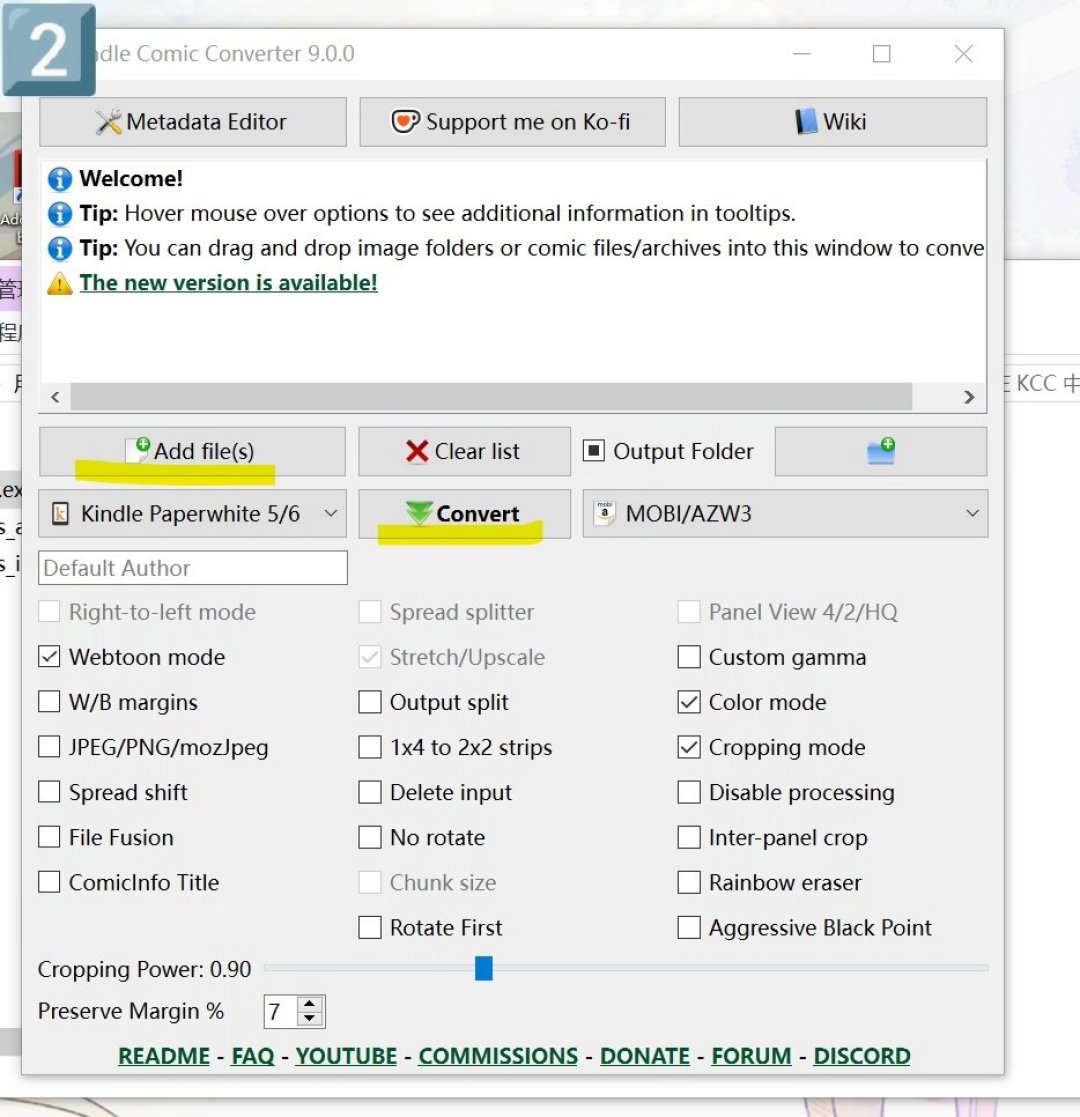
Task: Click the log scrollbar right arrow
Action: [x=969, y=397]
